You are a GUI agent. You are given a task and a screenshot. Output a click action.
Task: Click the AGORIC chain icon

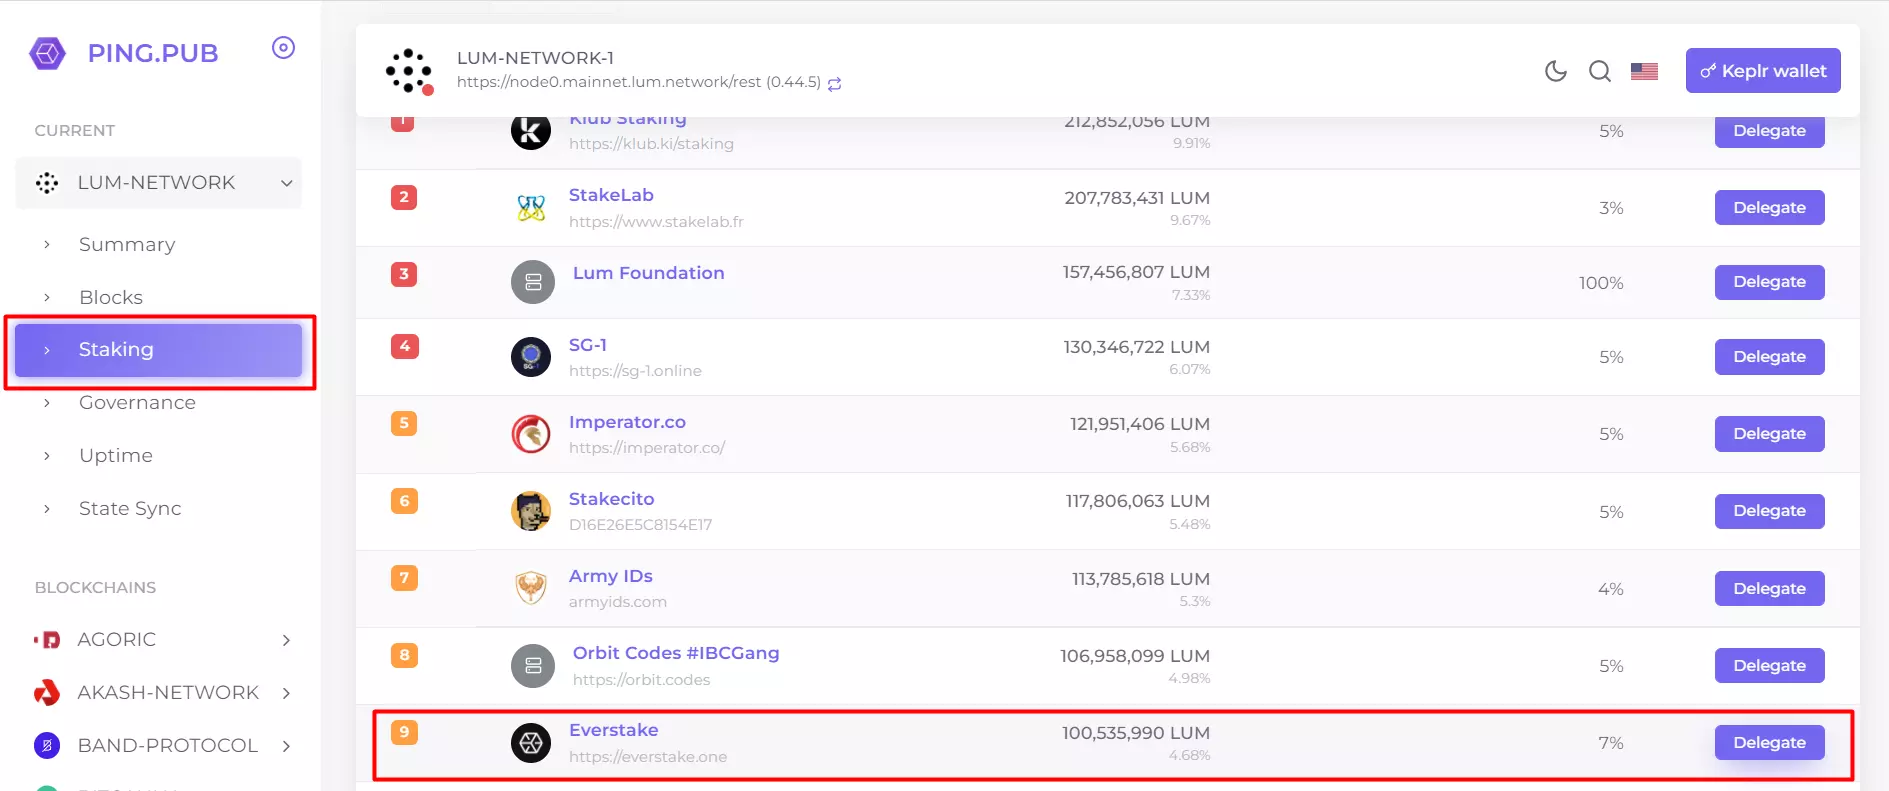(47, 640)
